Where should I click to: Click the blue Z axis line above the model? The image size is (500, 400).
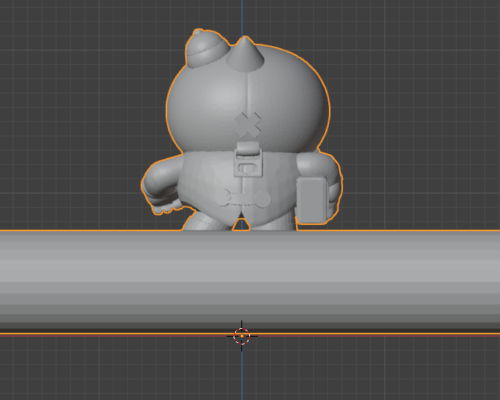click(242, 17)
